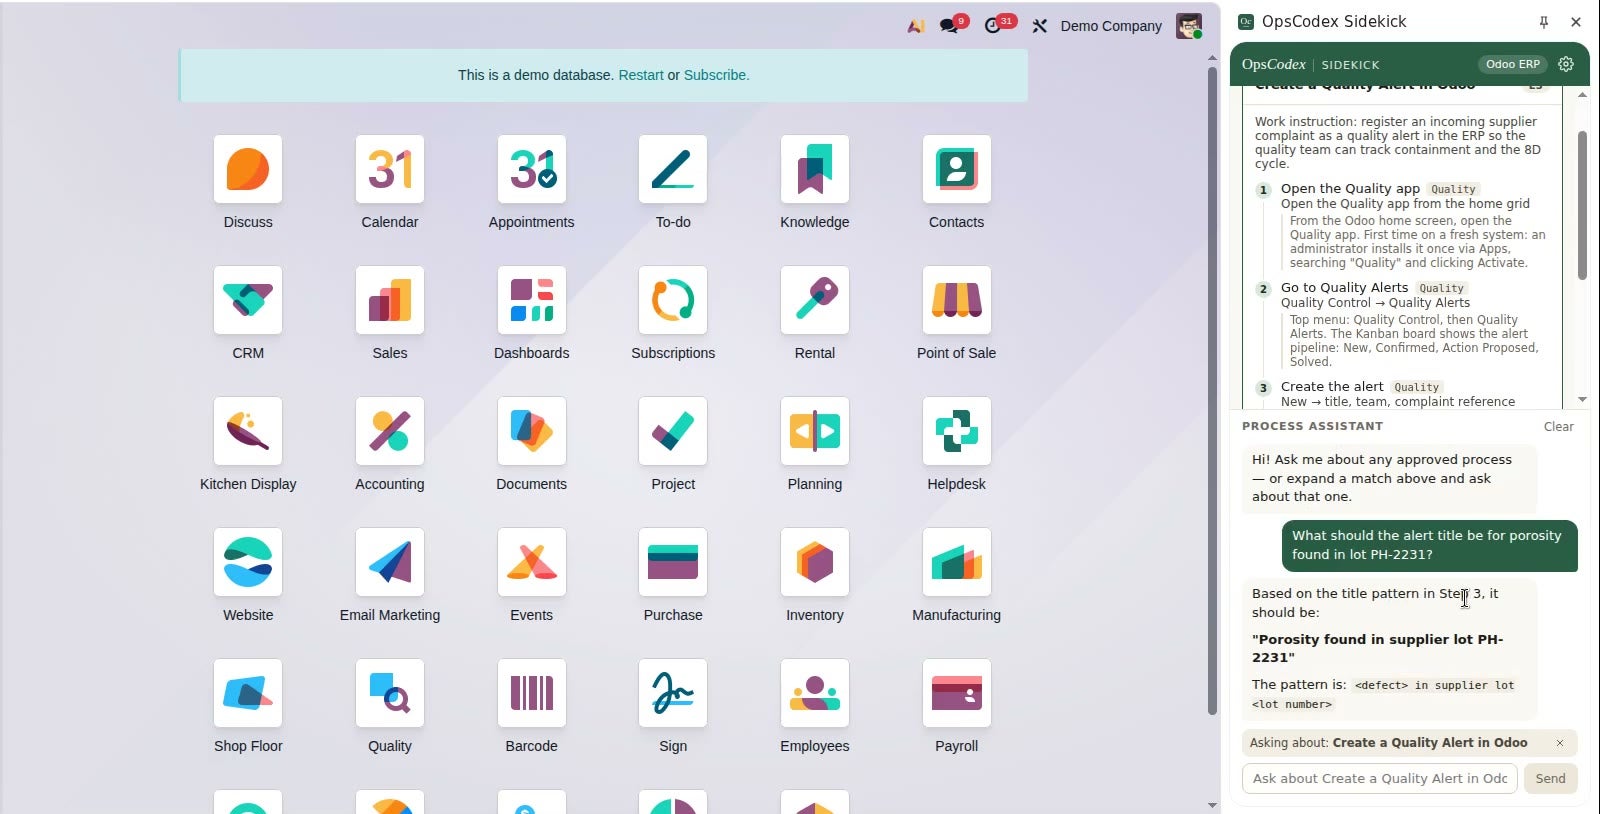Open the Subscriptions app
This screenshot has height=814, width=1600.
673,300
